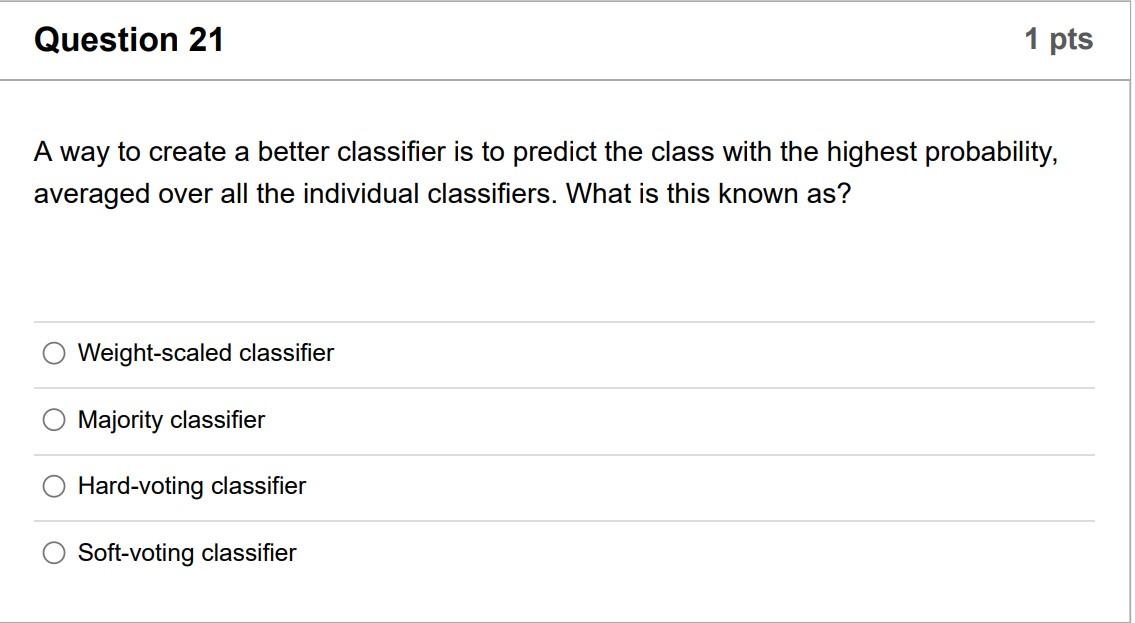Click the Hard-voting classifier answer label
Screen dimensions: 1135x623
coord(192,485)
